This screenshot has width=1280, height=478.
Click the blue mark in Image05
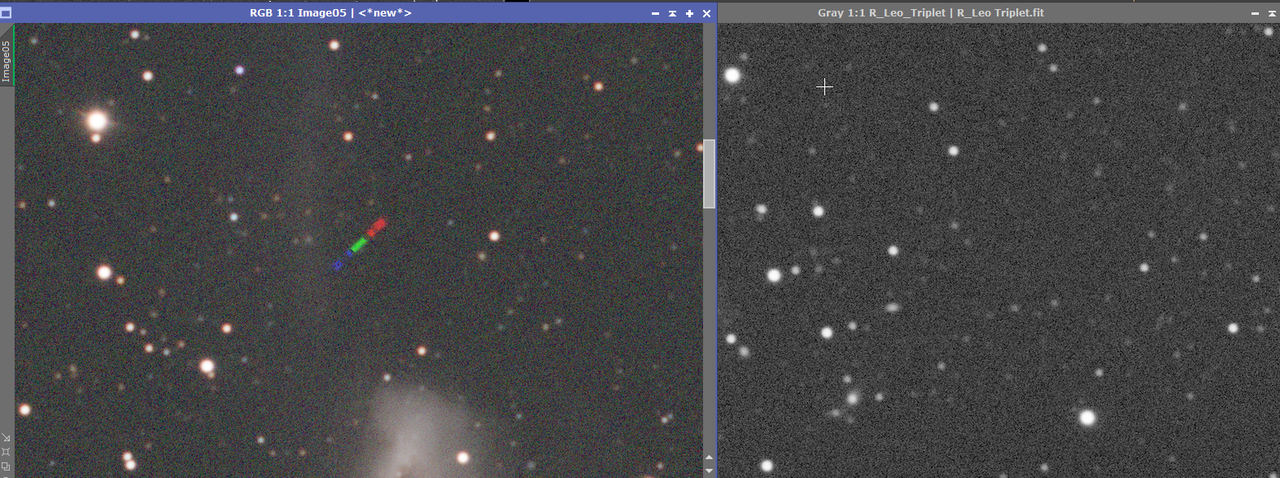339,264
